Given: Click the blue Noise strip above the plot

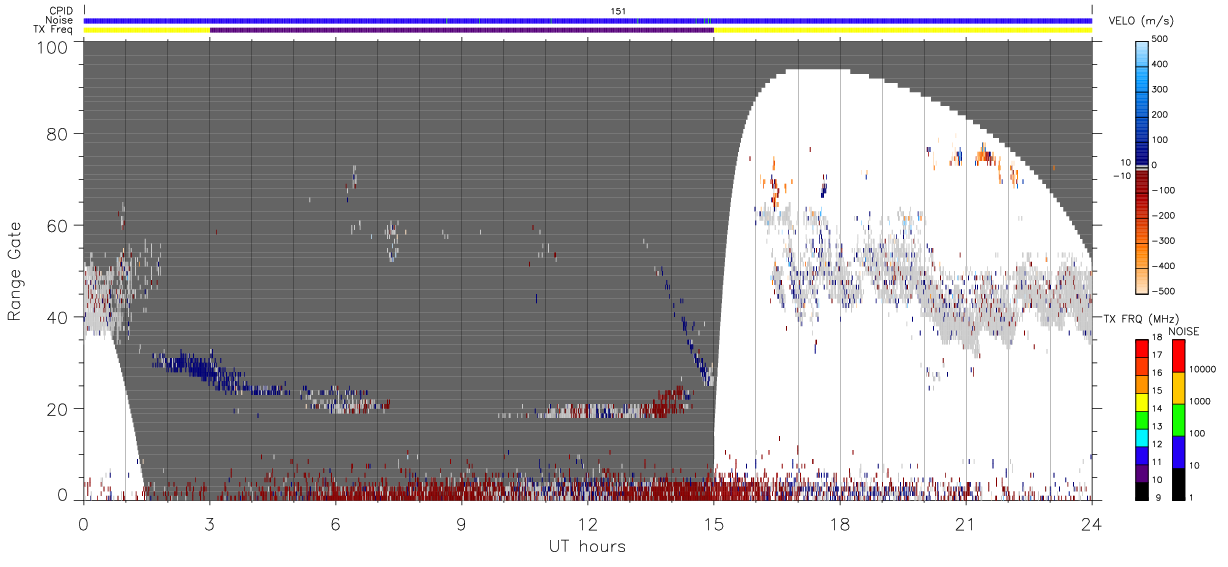Looking at the screenshot, I should [588, 20].
